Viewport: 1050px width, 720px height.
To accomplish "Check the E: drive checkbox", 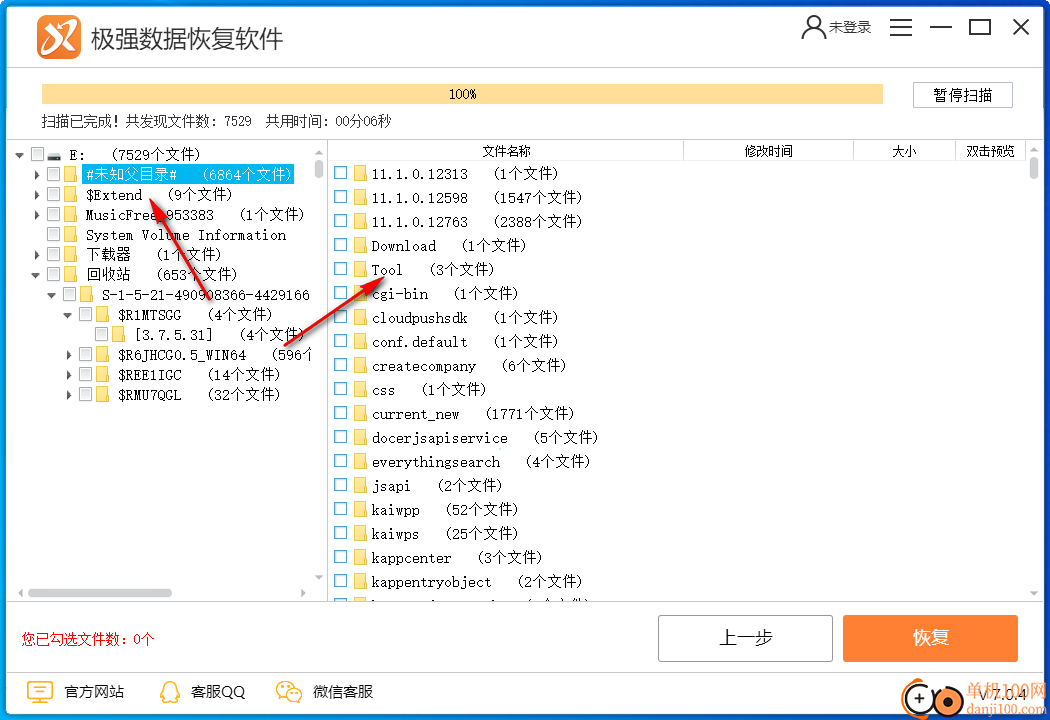I will tap(38, 154).
